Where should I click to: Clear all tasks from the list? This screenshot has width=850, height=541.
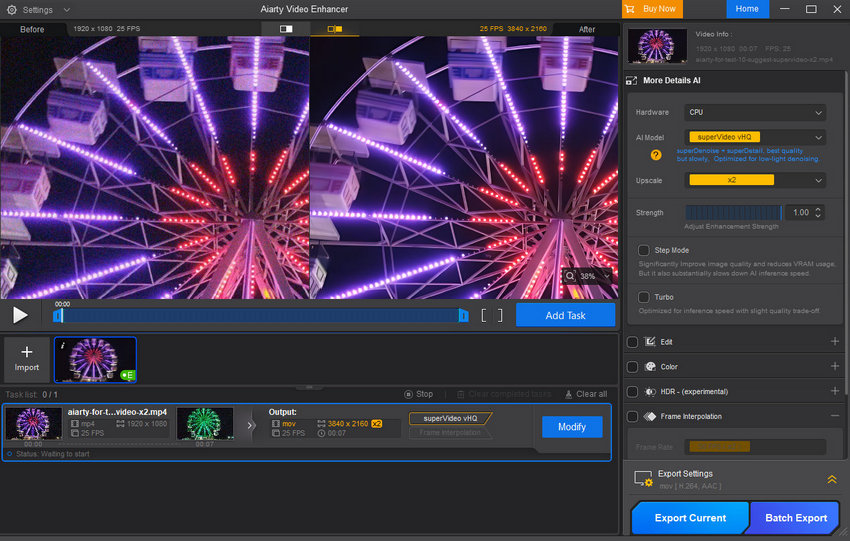pyautogui.click(x=586, y=394)
